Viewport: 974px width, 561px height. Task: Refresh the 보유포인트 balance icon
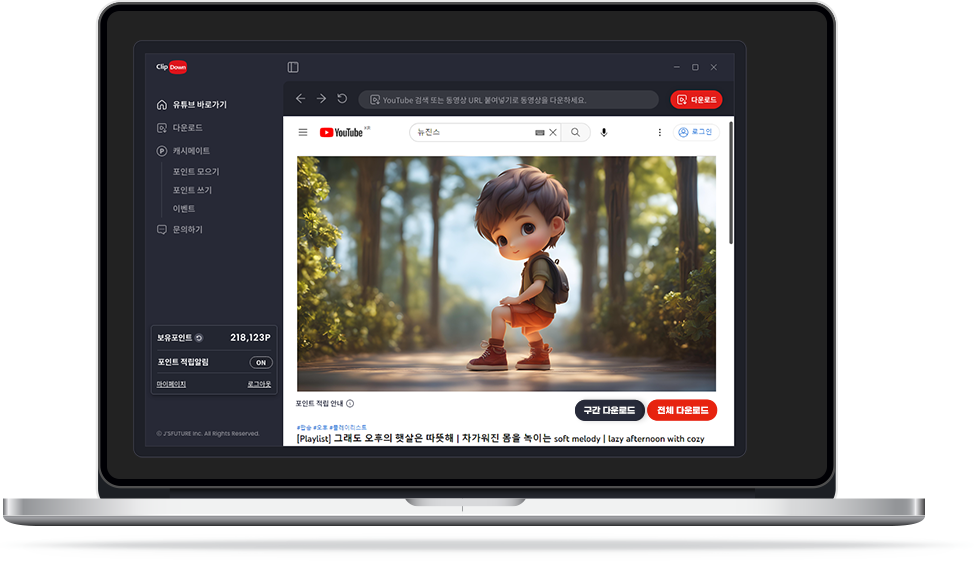[x=199, y=338]
